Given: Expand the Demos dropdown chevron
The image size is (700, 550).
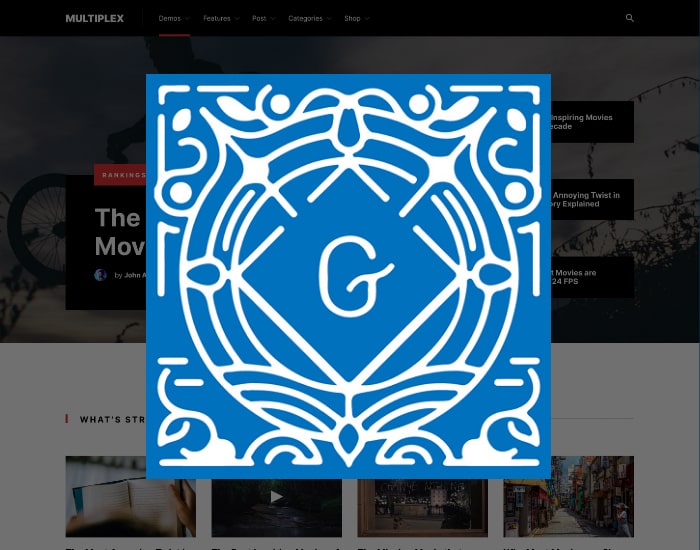Looking at the screenshot, I should click(x=188, y=19).
